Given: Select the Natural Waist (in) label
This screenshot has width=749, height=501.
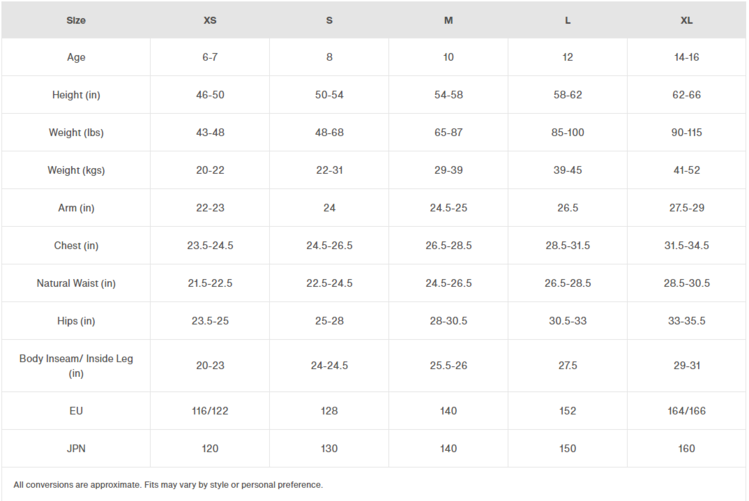Looking at the screenshot, I should pyautogui.click(x=76, y=283).
